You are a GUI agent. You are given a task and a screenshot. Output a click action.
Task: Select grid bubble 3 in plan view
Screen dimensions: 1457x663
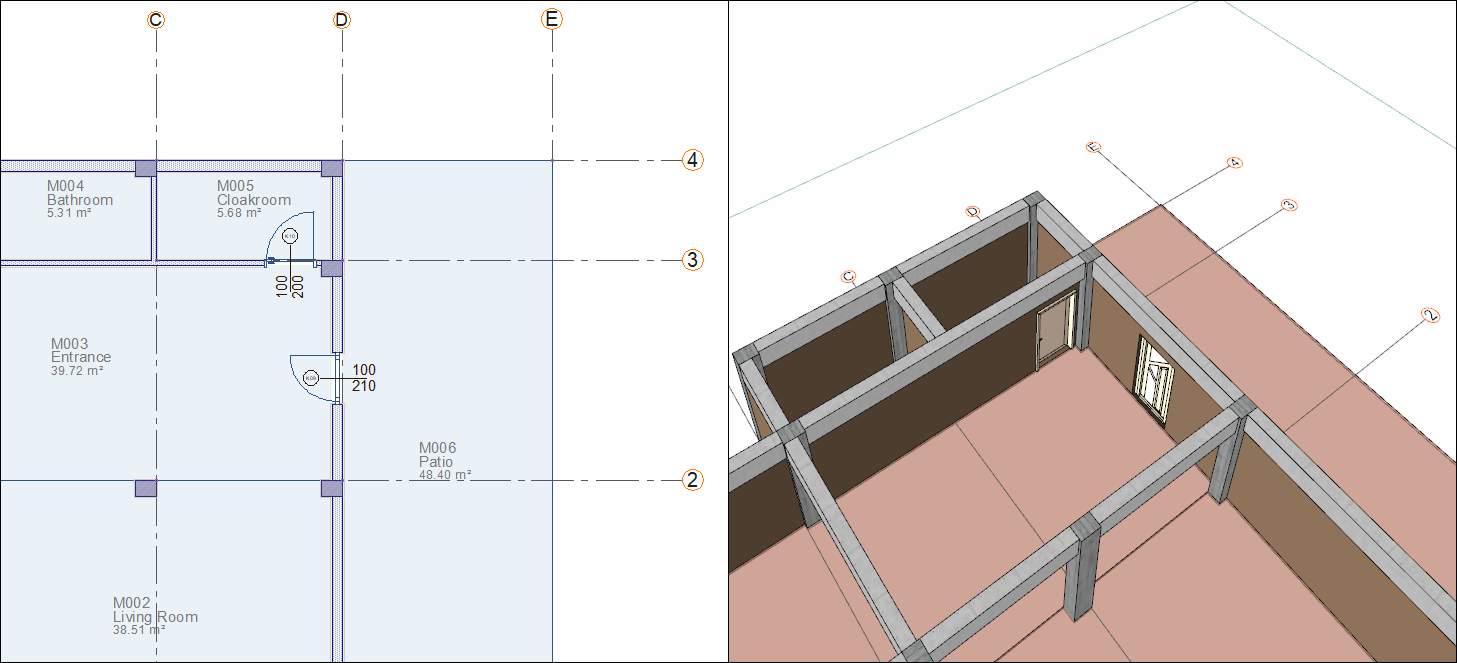692,260
